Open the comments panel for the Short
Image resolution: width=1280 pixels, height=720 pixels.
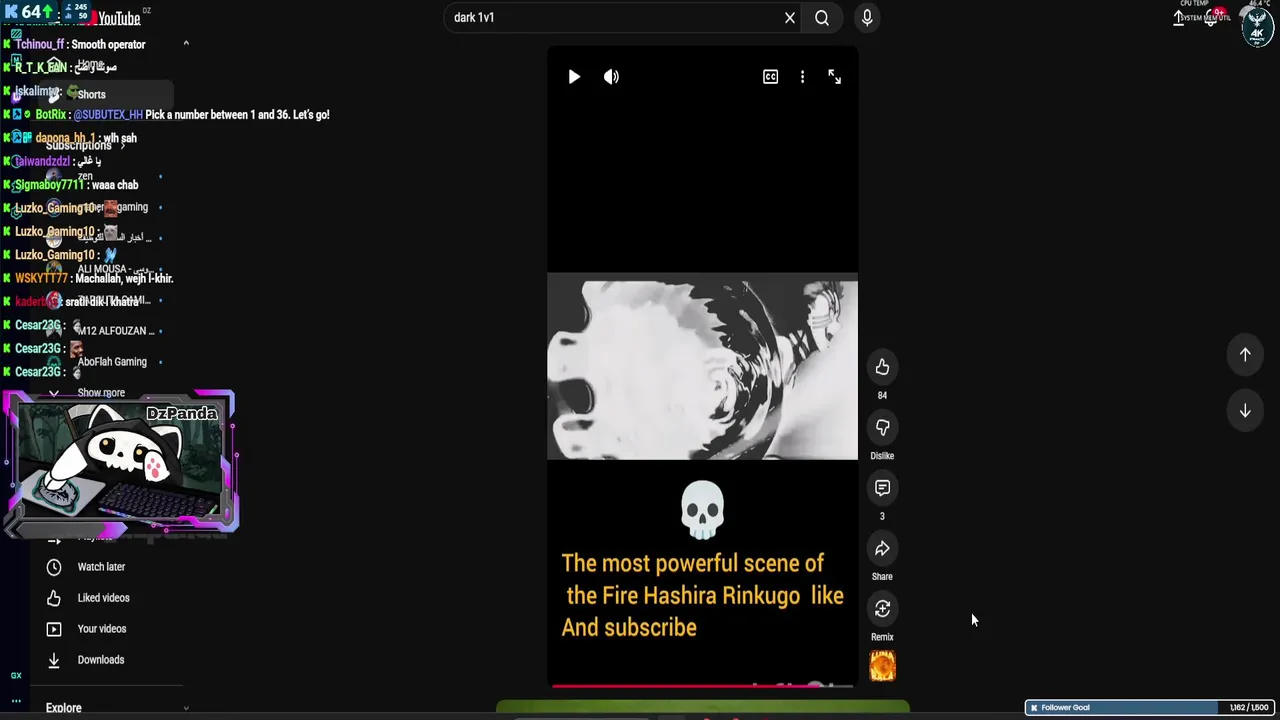(x=882, y=488)
